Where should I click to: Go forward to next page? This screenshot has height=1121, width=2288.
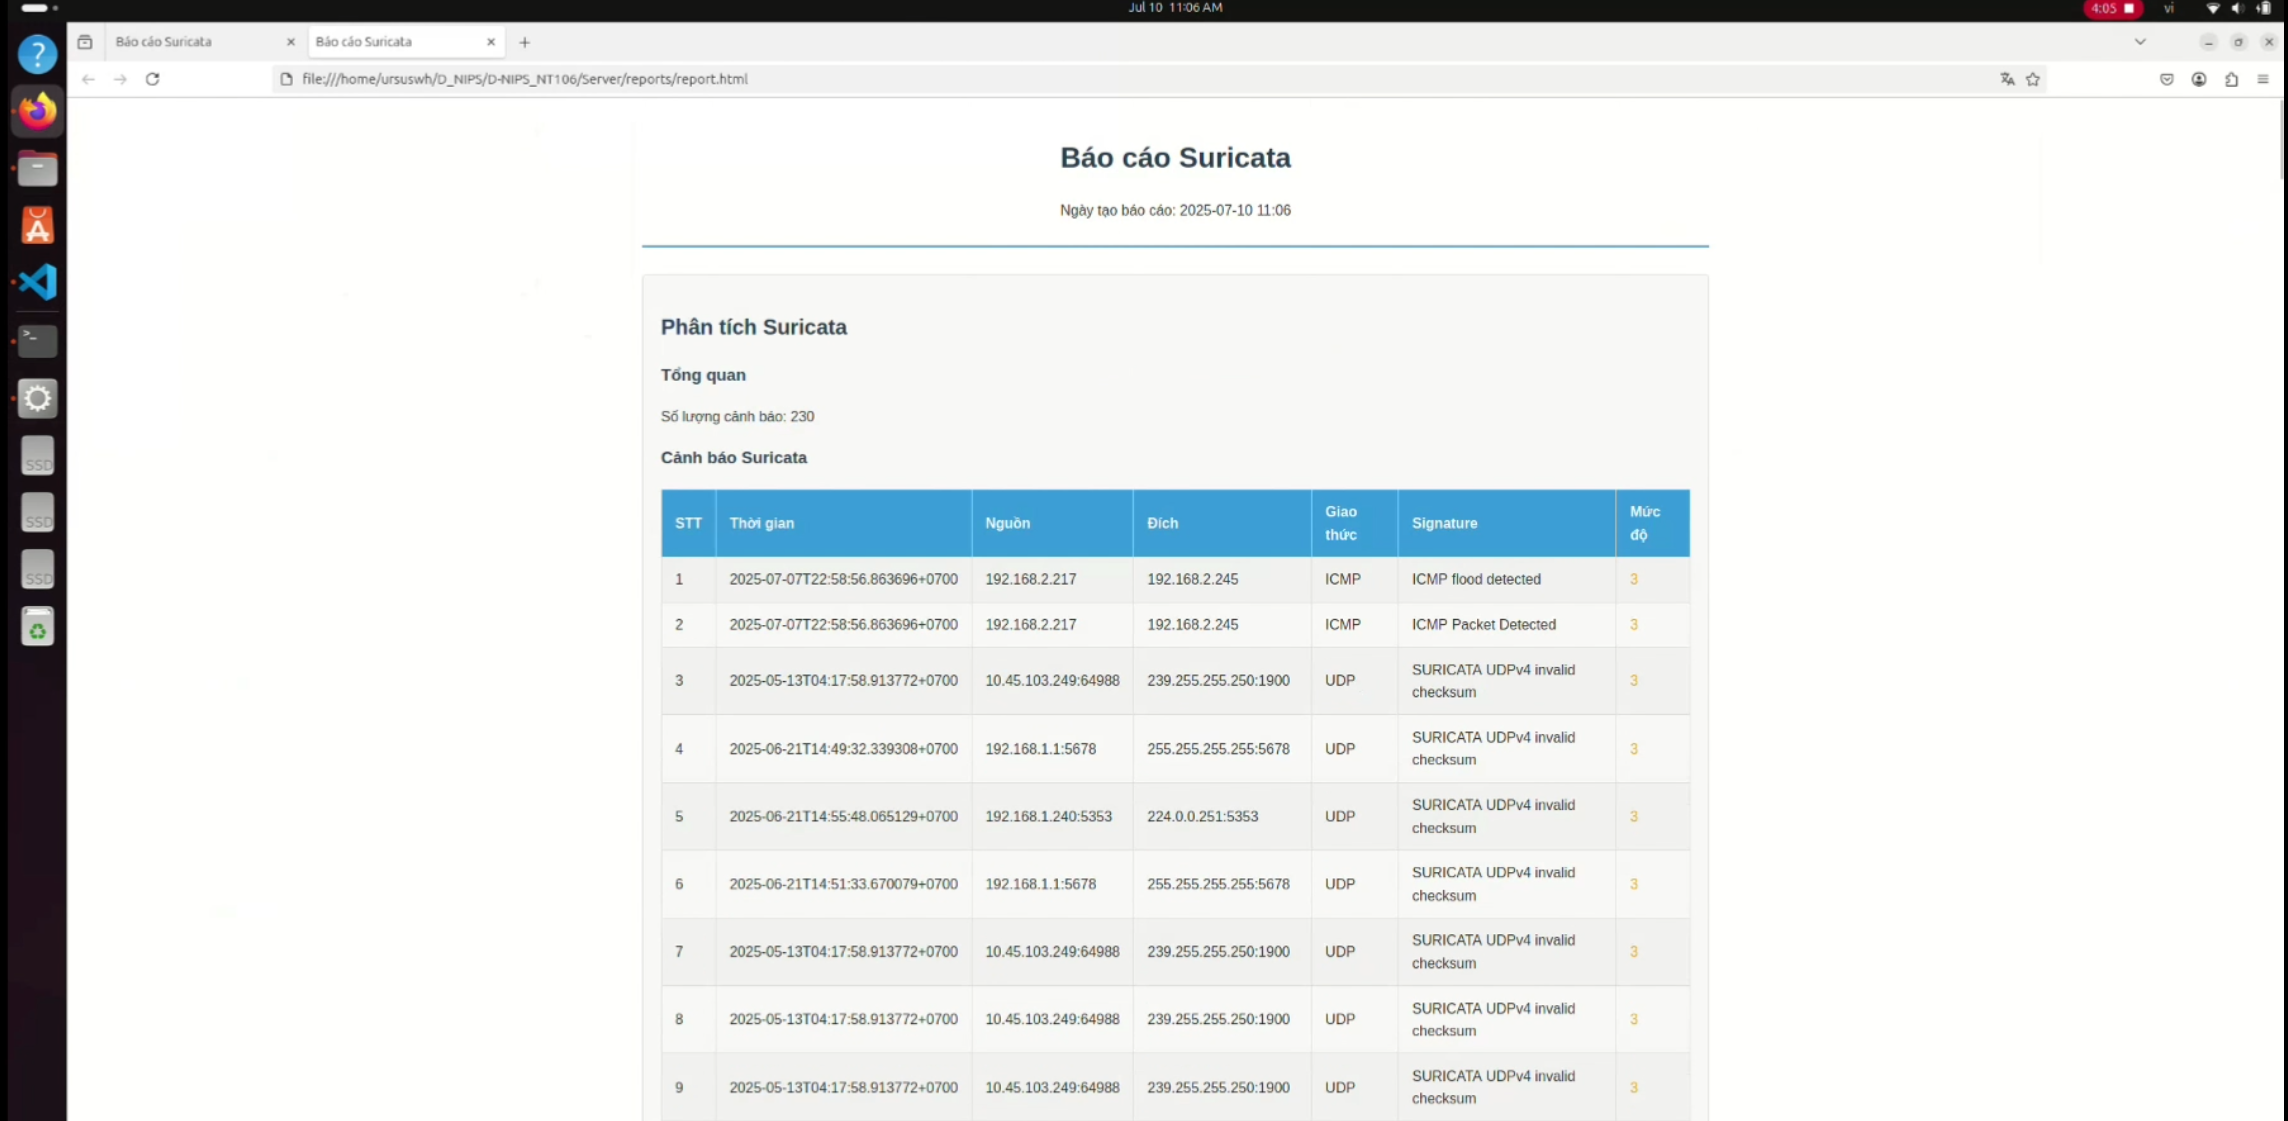120,79
